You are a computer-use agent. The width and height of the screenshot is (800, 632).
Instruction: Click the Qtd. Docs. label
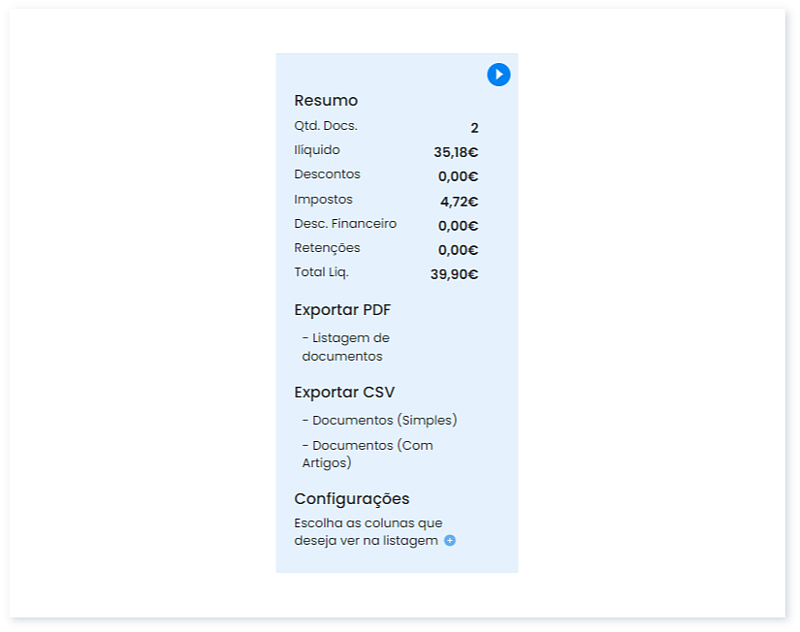click(x=326, y=126)
